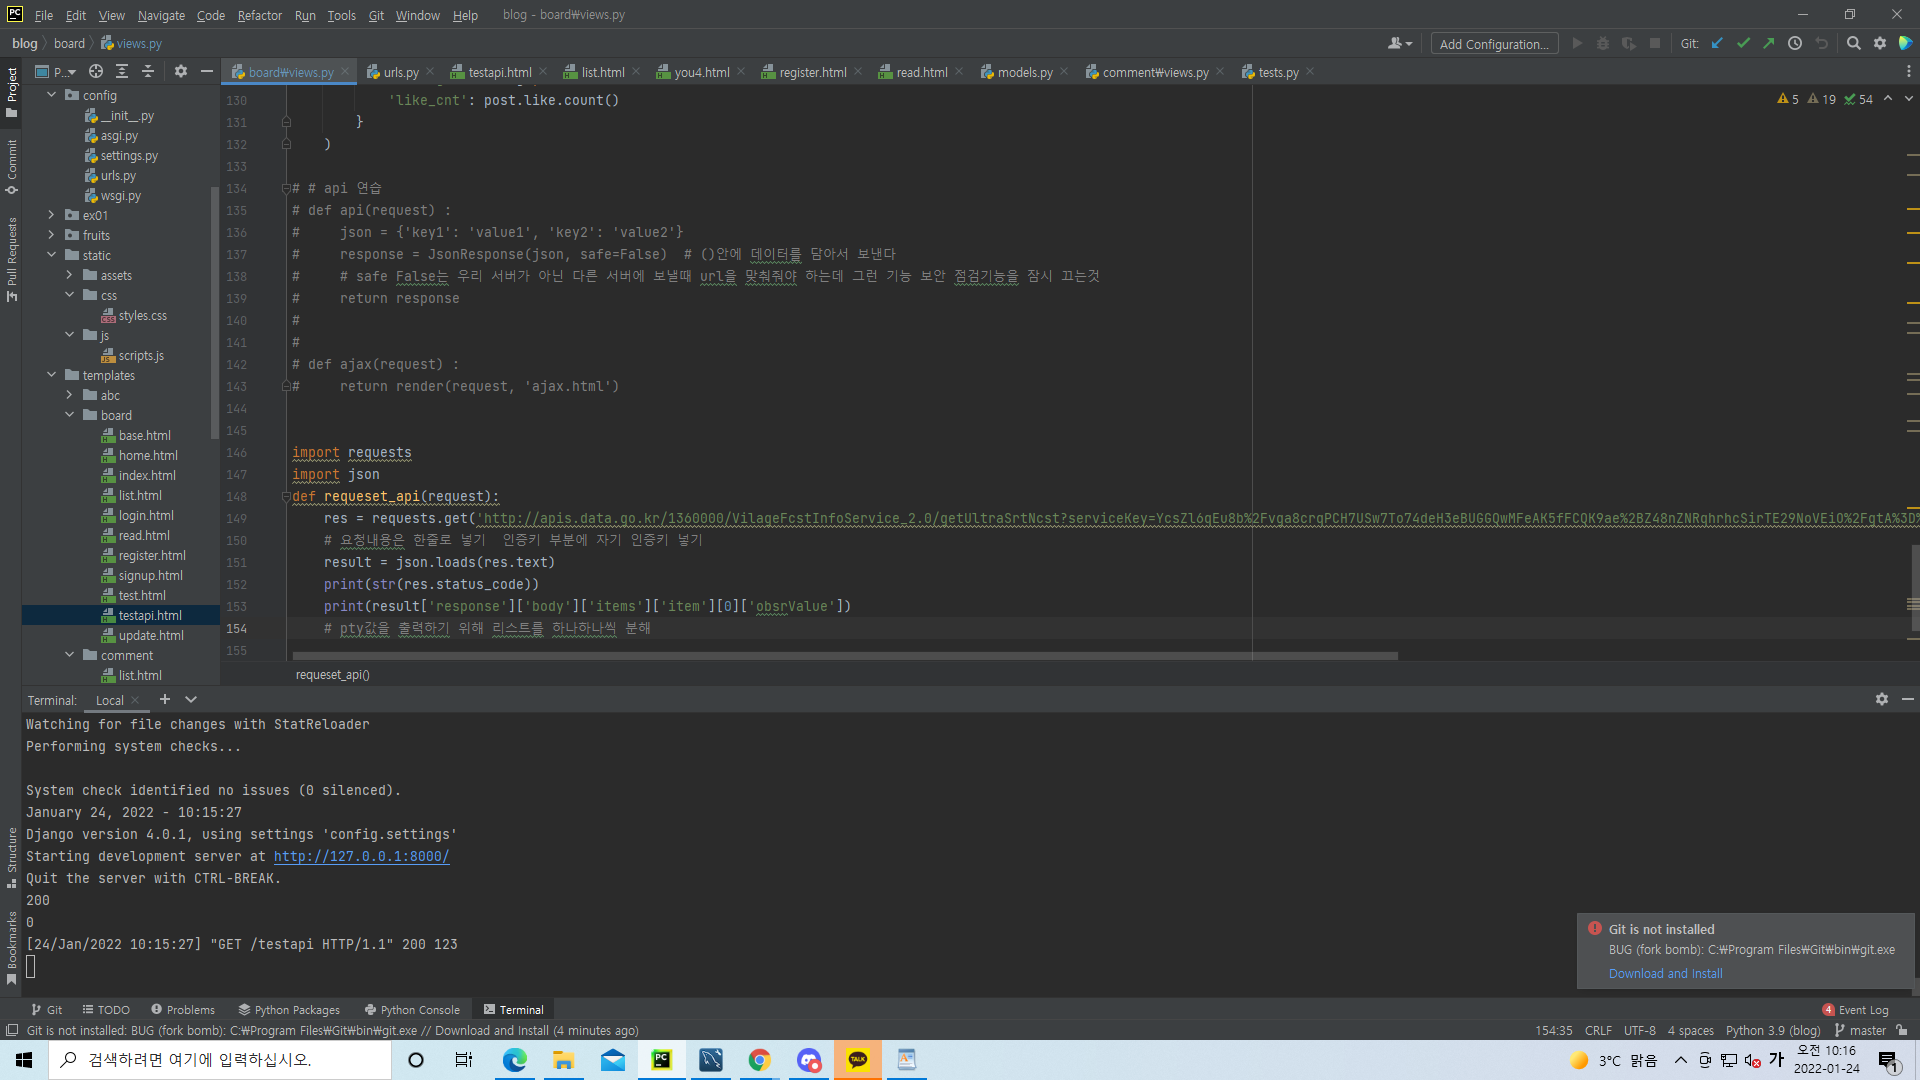This screenshot has width=1920, height=1080.
Task: Open the Tools menu
Action: tap(341, 15)
